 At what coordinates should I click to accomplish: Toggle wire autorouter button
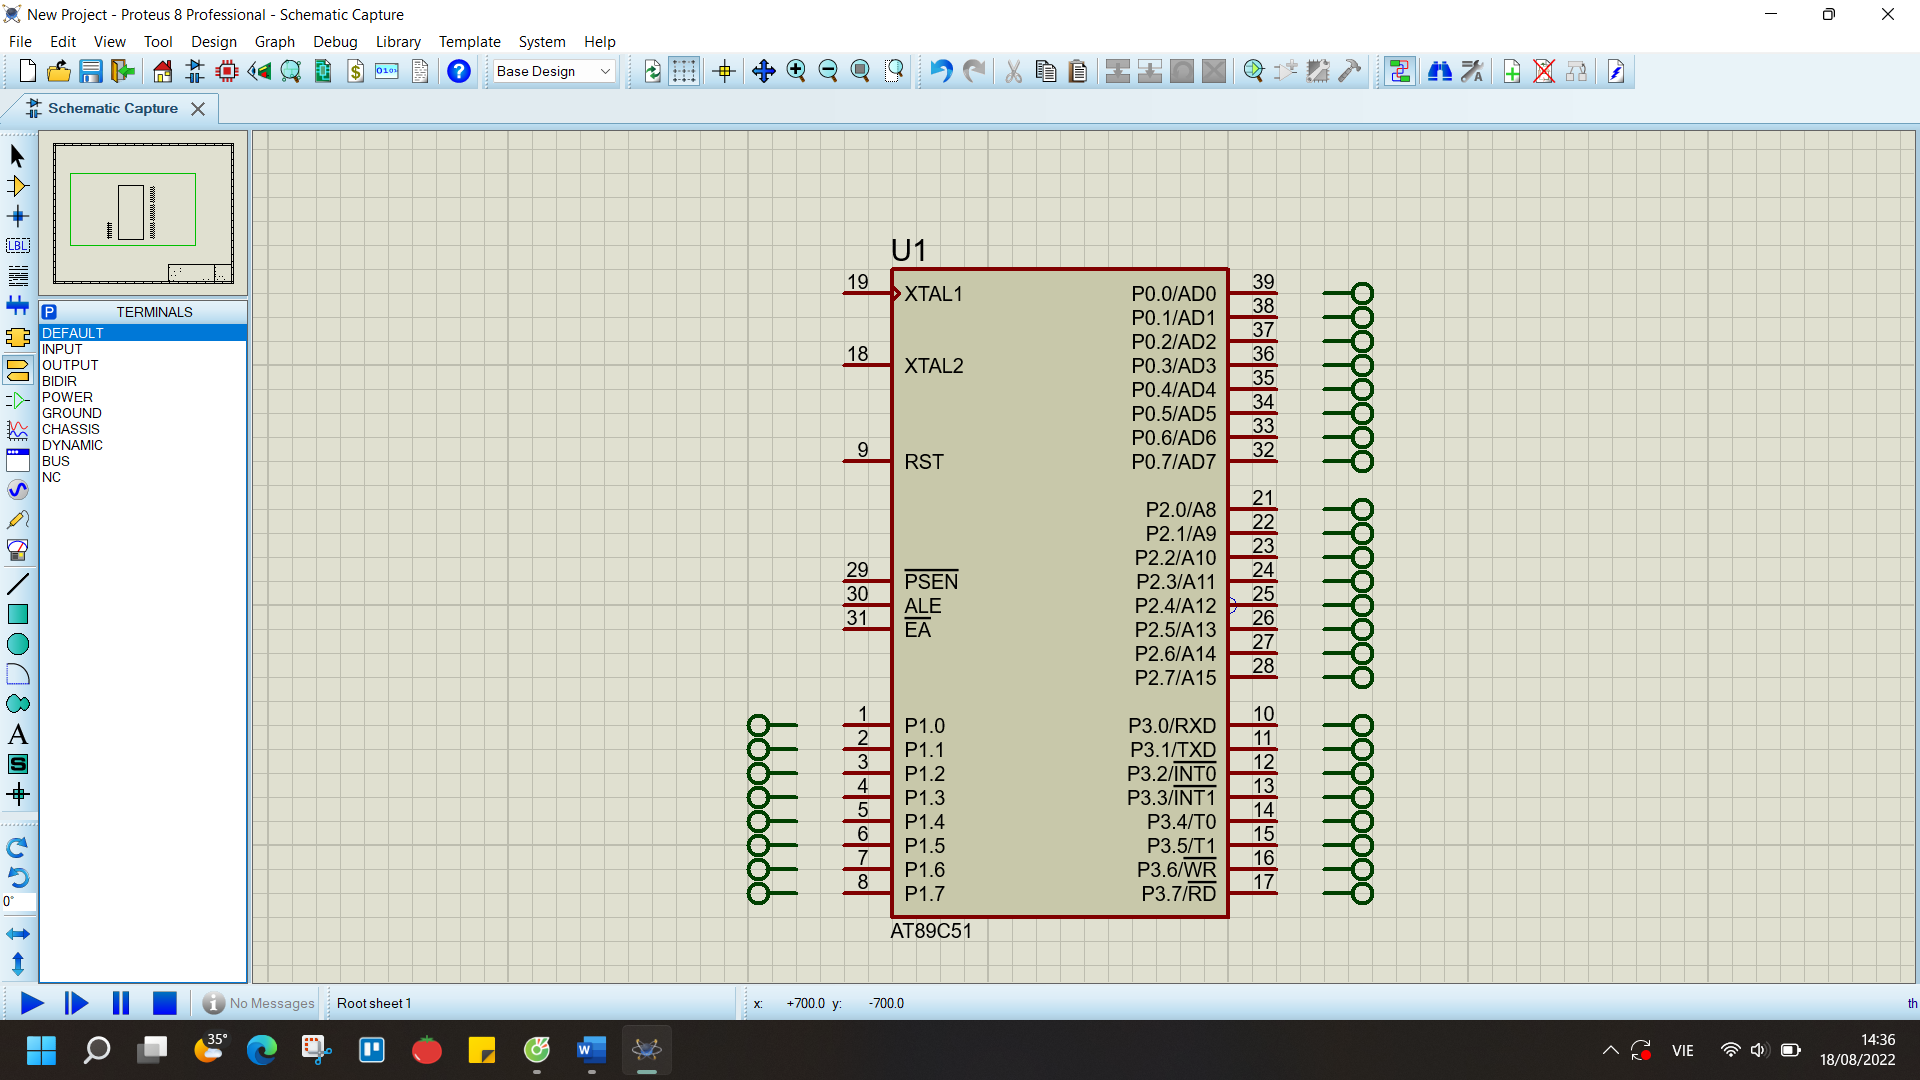1399,71
